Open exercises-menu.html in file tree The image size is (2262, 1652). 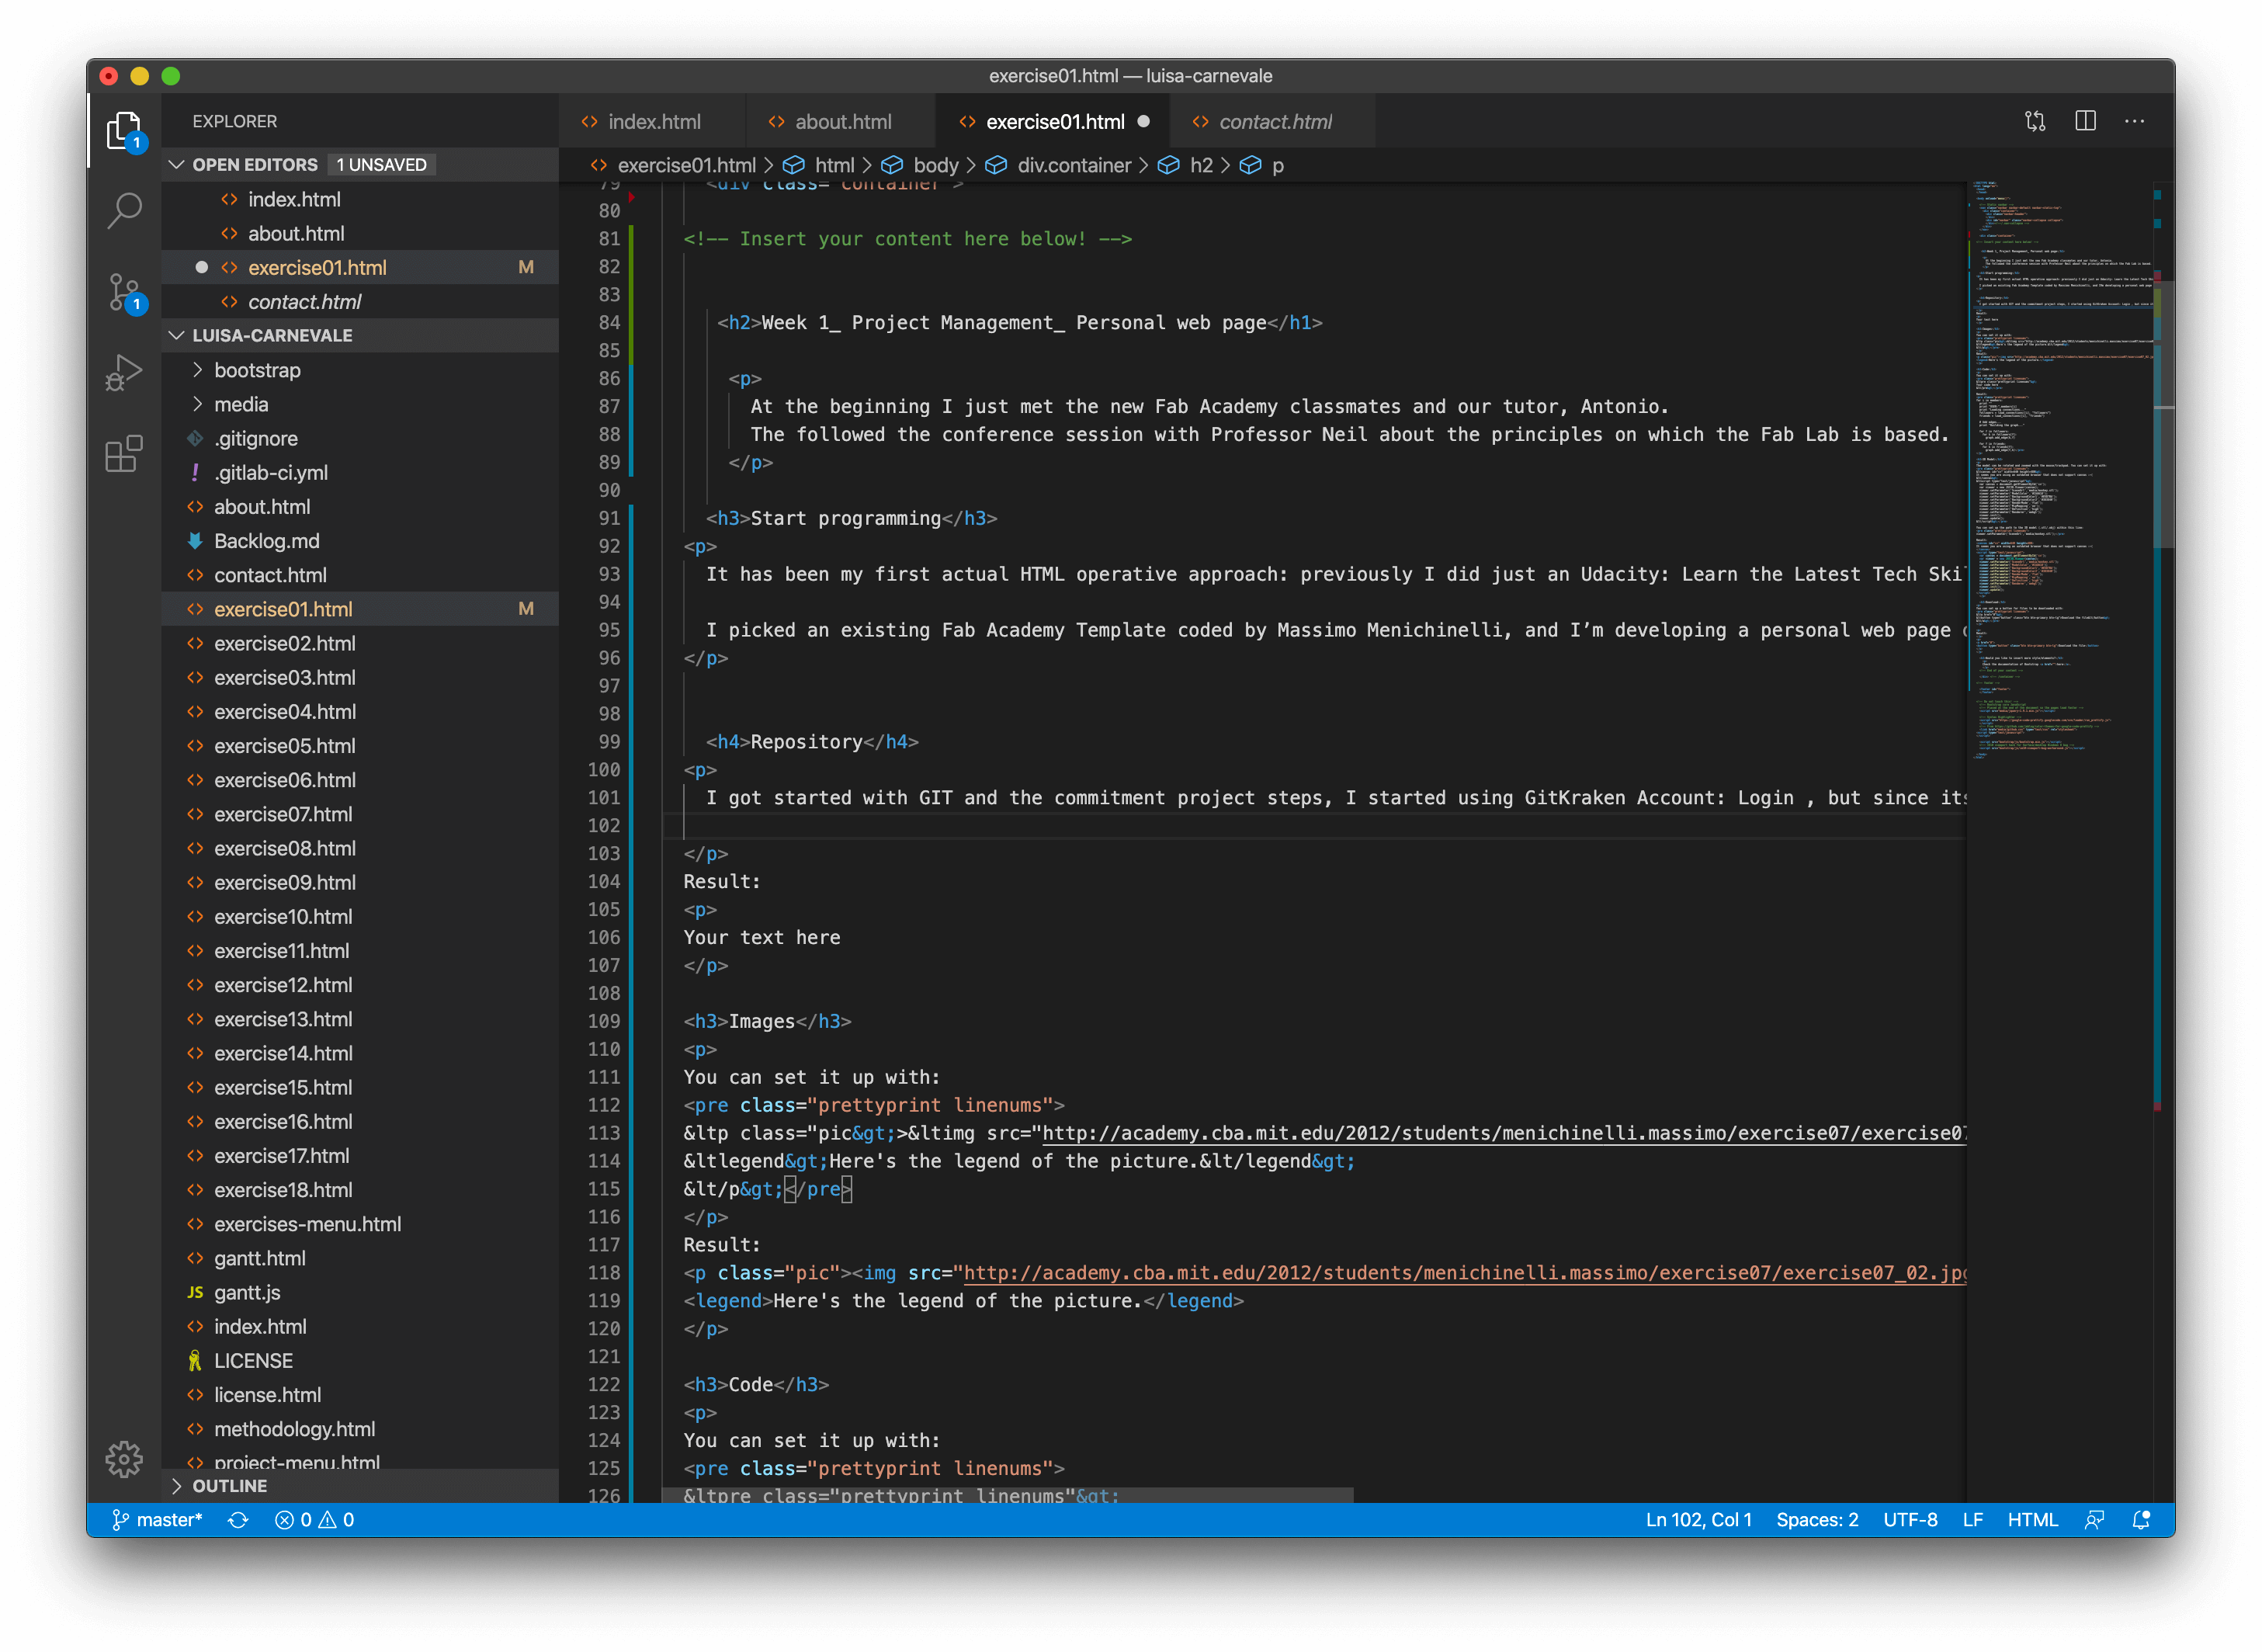point(360,1224)
